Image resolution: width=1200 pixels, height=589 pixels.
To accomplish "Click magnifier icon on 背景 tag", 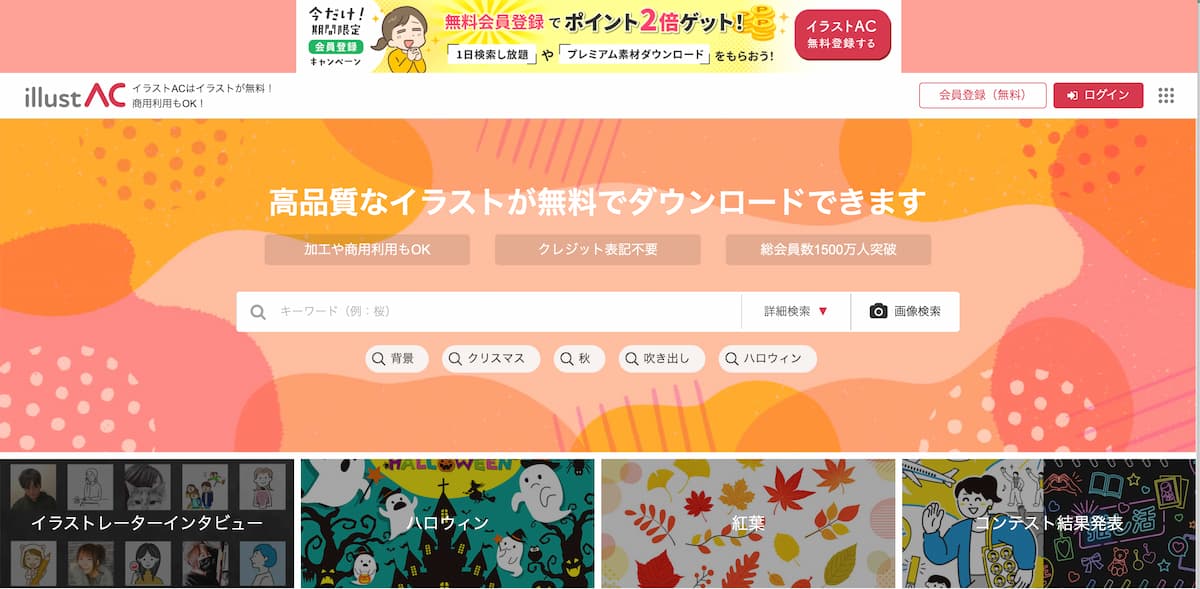I will 379,358.
